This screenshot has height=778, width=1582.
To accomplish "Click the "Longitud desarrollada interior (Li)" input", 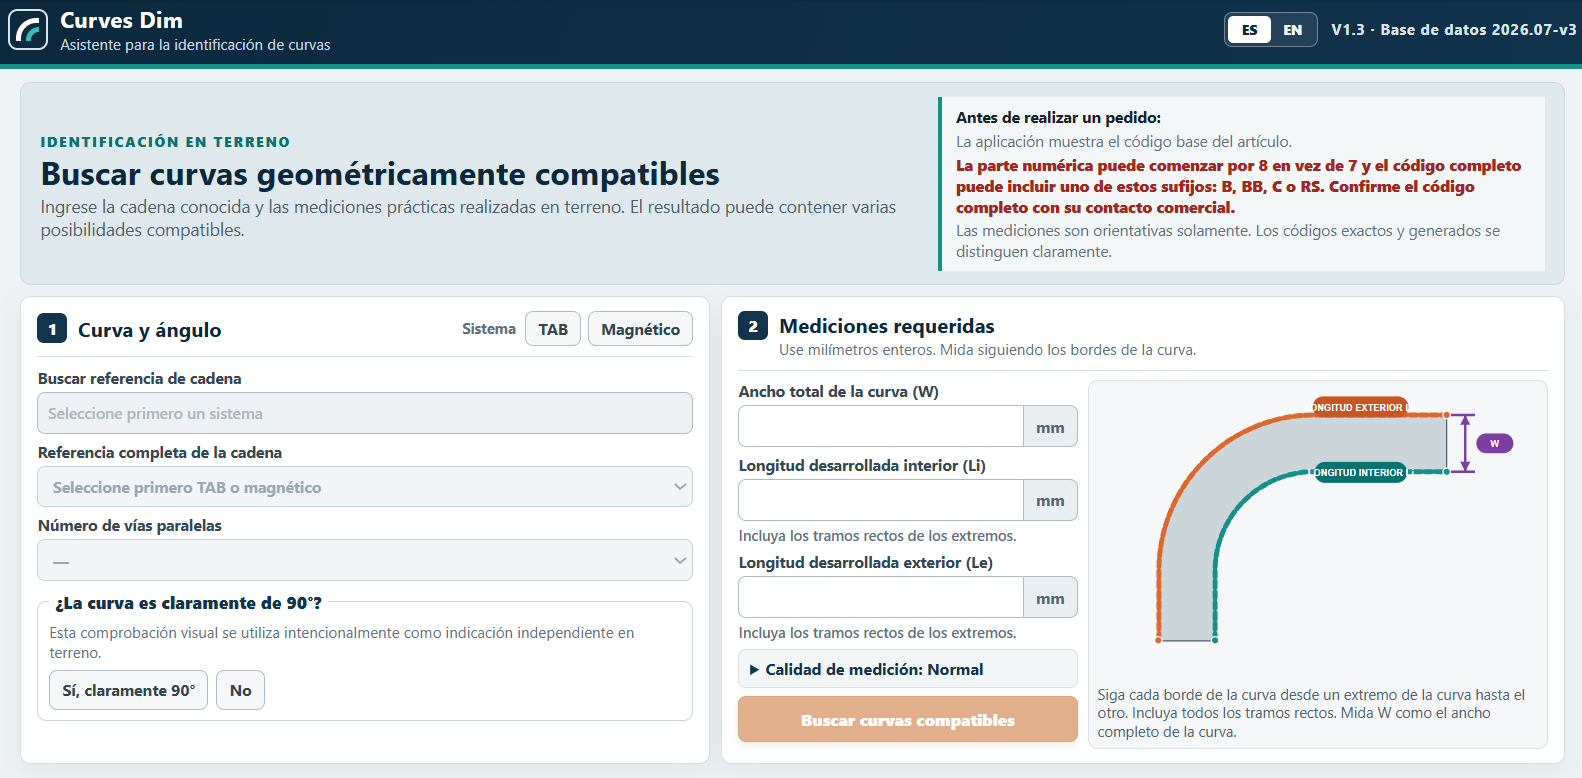I will point(881,500).
